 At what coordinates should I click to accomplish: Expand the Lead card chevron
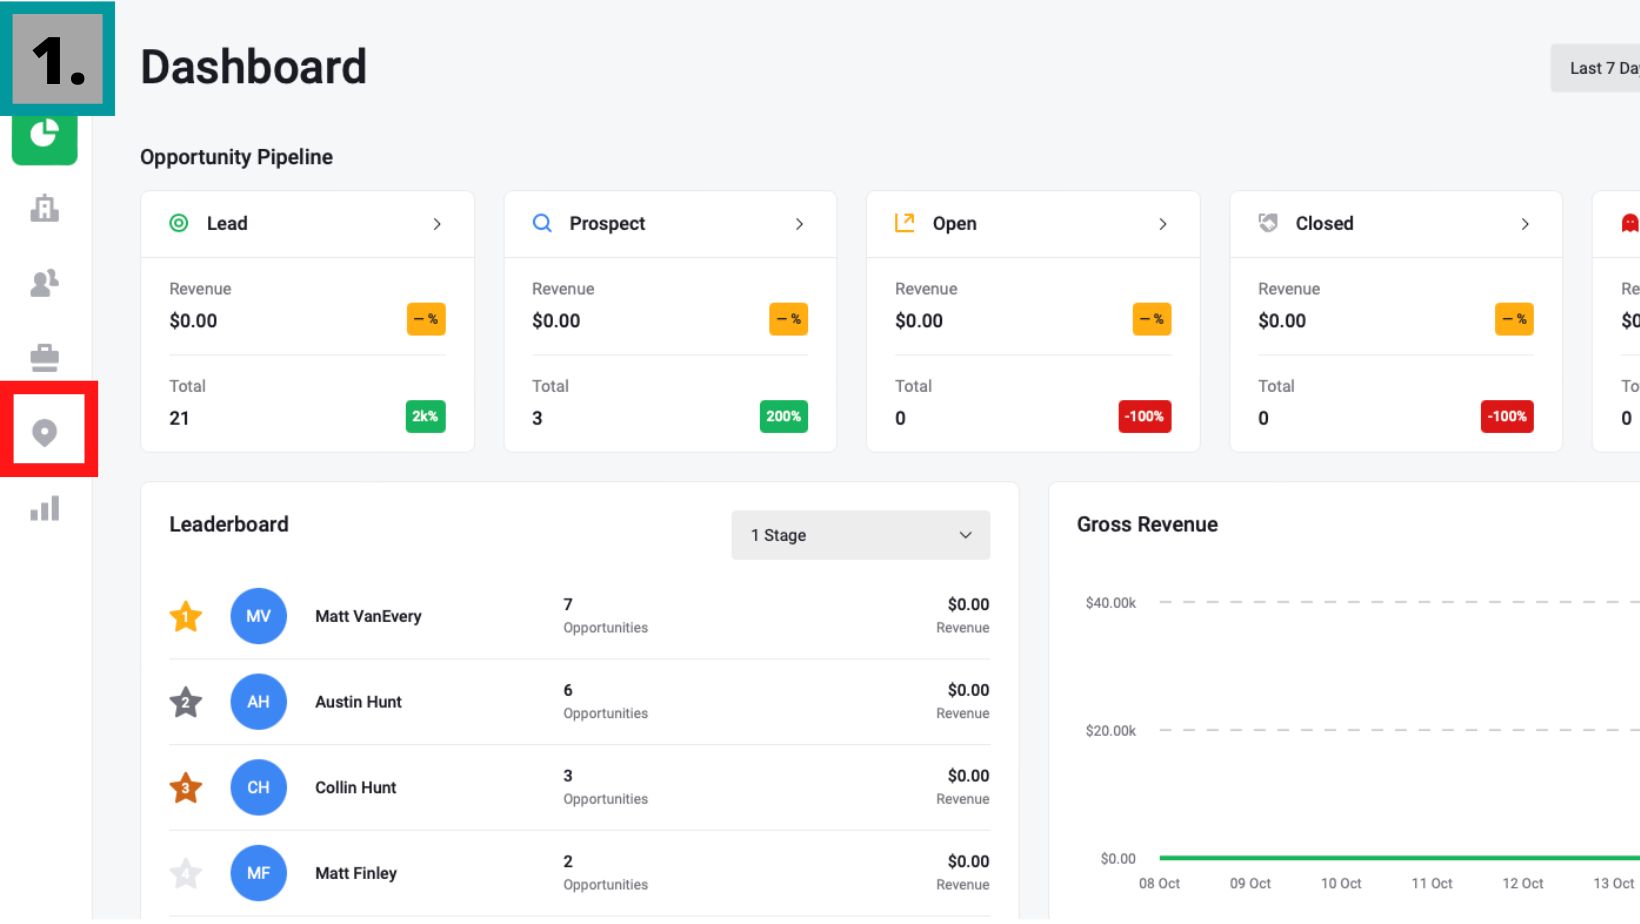click(x=437, y=224)
